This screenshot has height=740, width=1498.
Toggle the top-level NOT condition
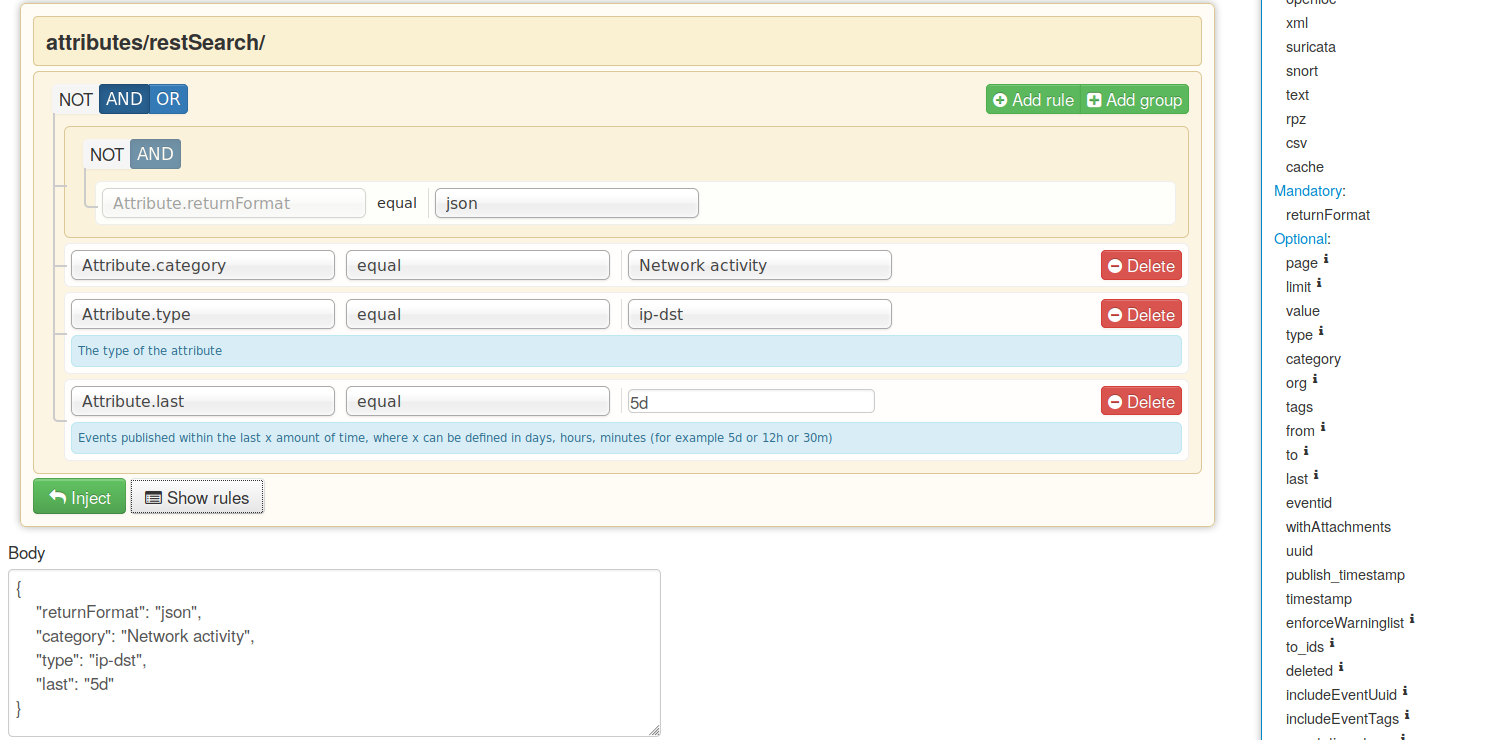[x=75, y=99]
